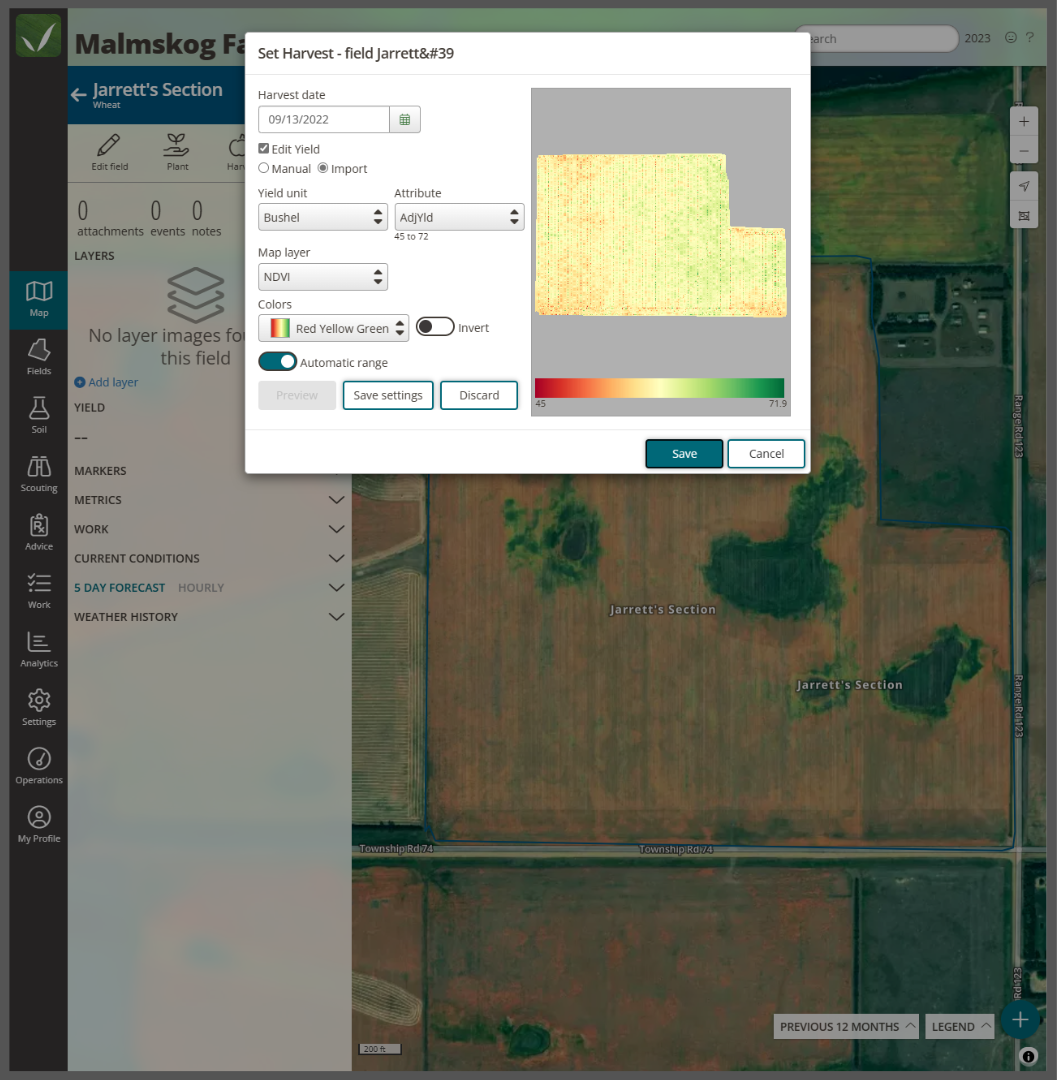Expand the Work section chevron
This screenshot has width=1057, height=1080.
click(336, 529)
